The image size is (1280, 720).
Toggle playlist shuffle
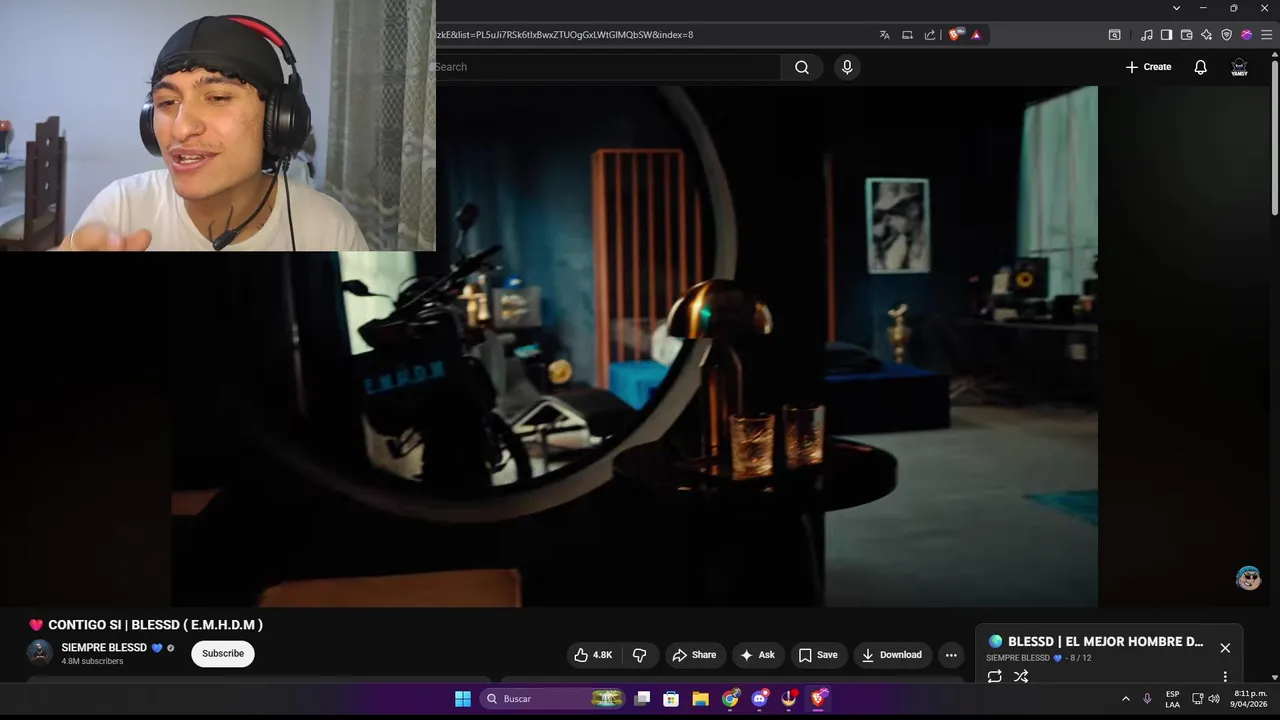click(x=1021, y=677)
